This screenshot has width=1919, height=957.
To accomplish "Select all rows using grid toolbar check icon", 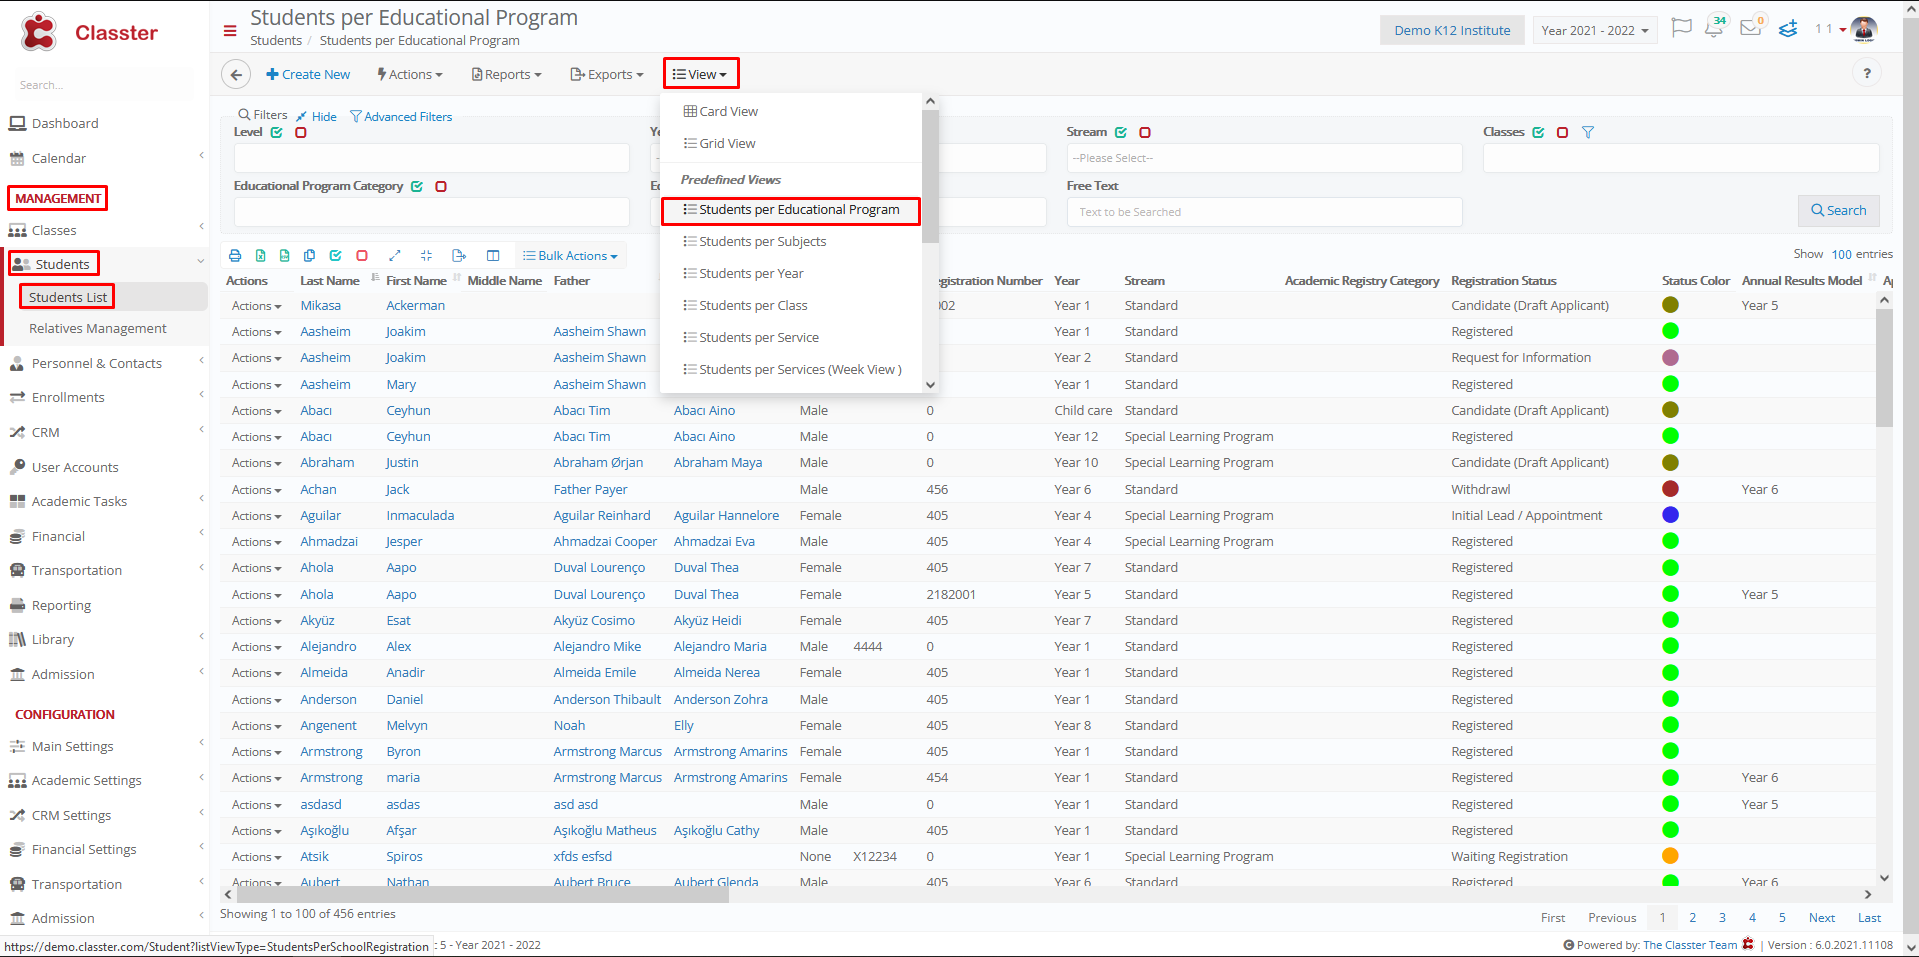I will tap(336, 255).
